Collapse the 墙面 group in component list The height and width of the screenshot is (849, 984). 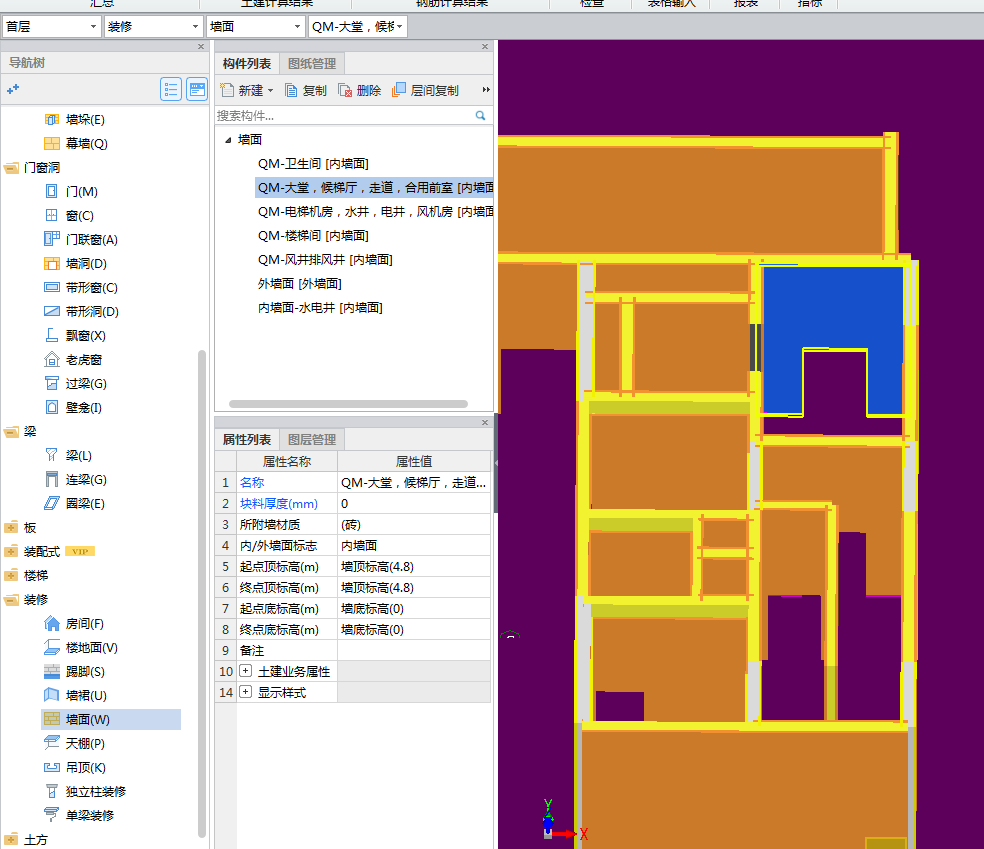(x=228, y=140)
